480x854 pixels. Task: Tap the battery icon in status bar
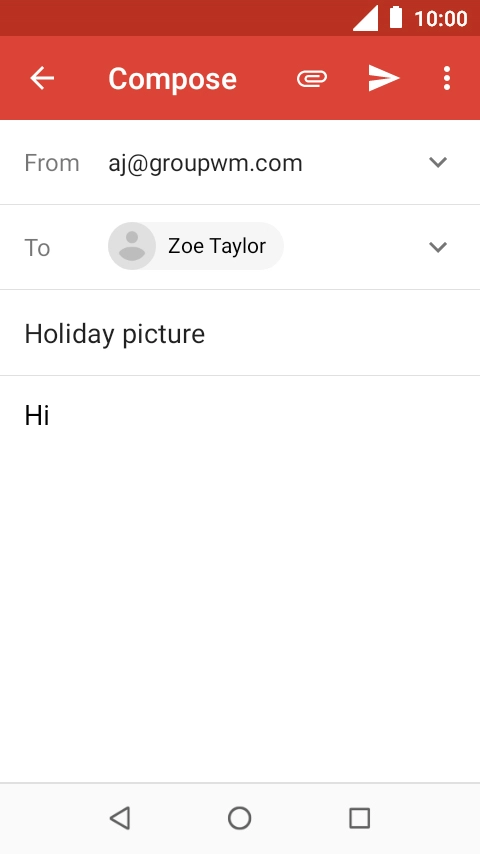(396, 17)
